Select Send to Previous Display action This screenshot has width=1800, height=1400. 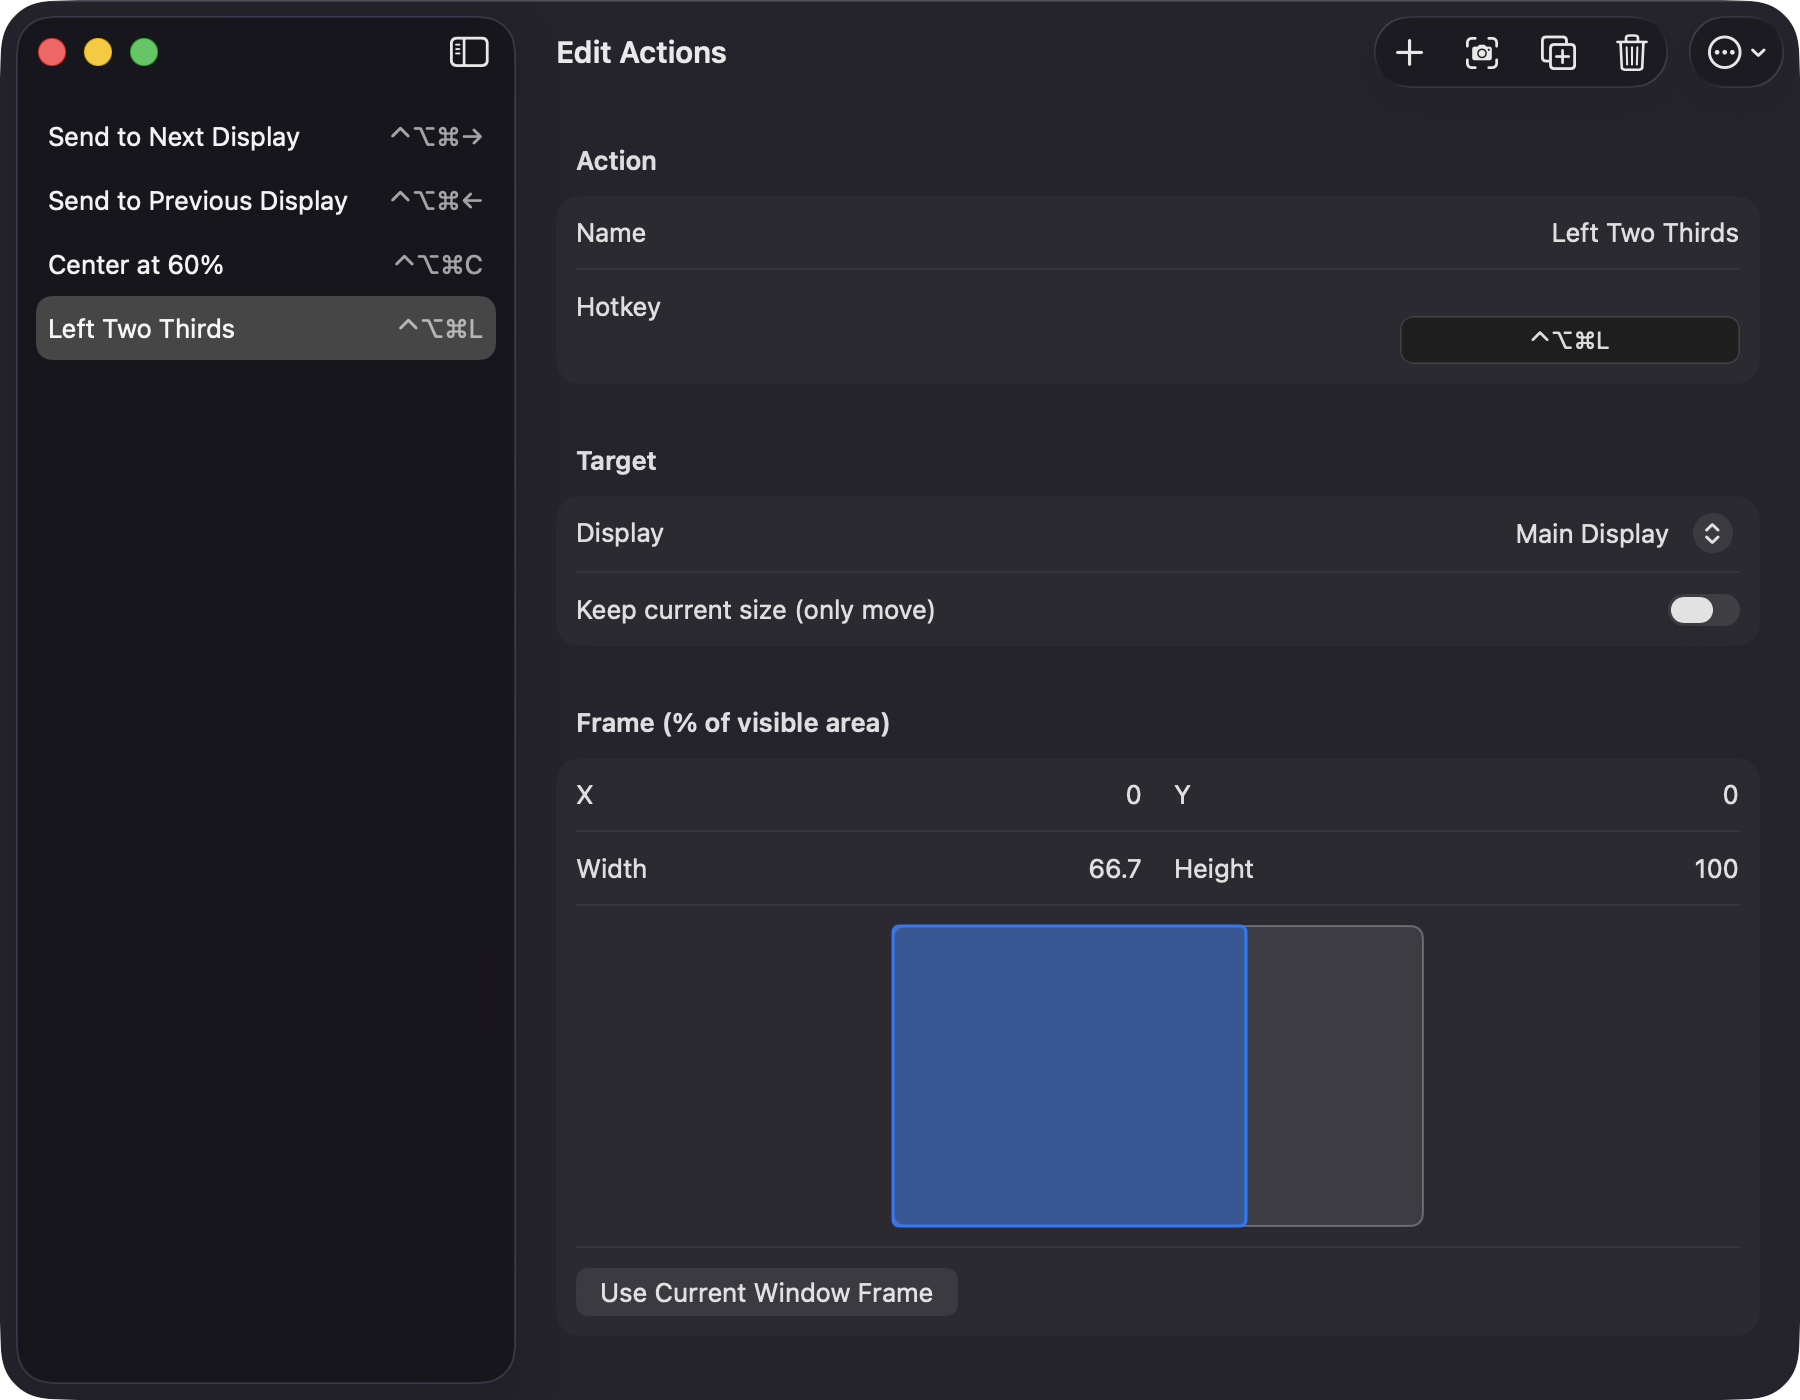coord(266,200)
